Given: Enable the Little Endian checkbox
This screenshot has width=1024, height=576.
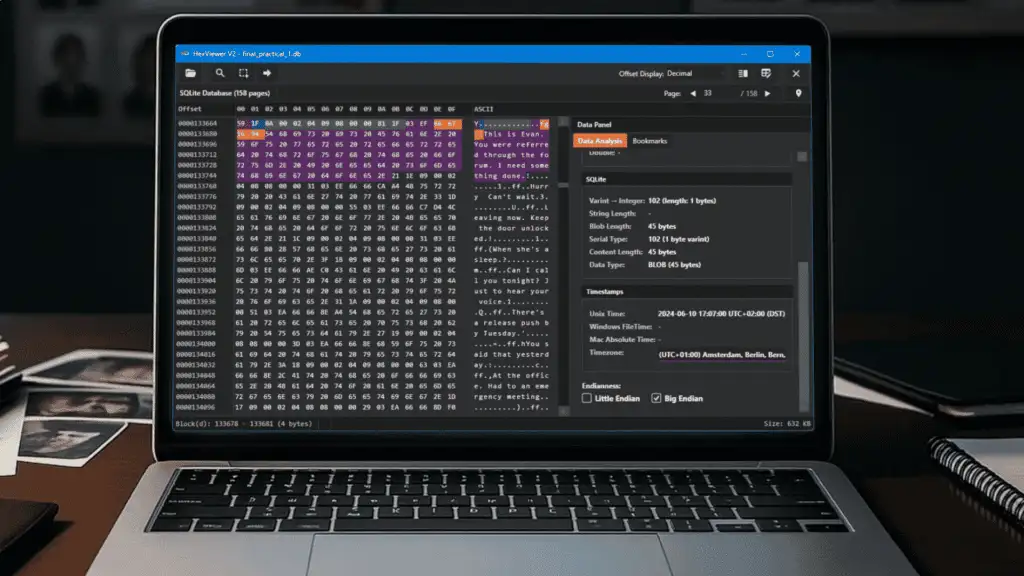Looking at the screenshot, I should pos(587,398).
